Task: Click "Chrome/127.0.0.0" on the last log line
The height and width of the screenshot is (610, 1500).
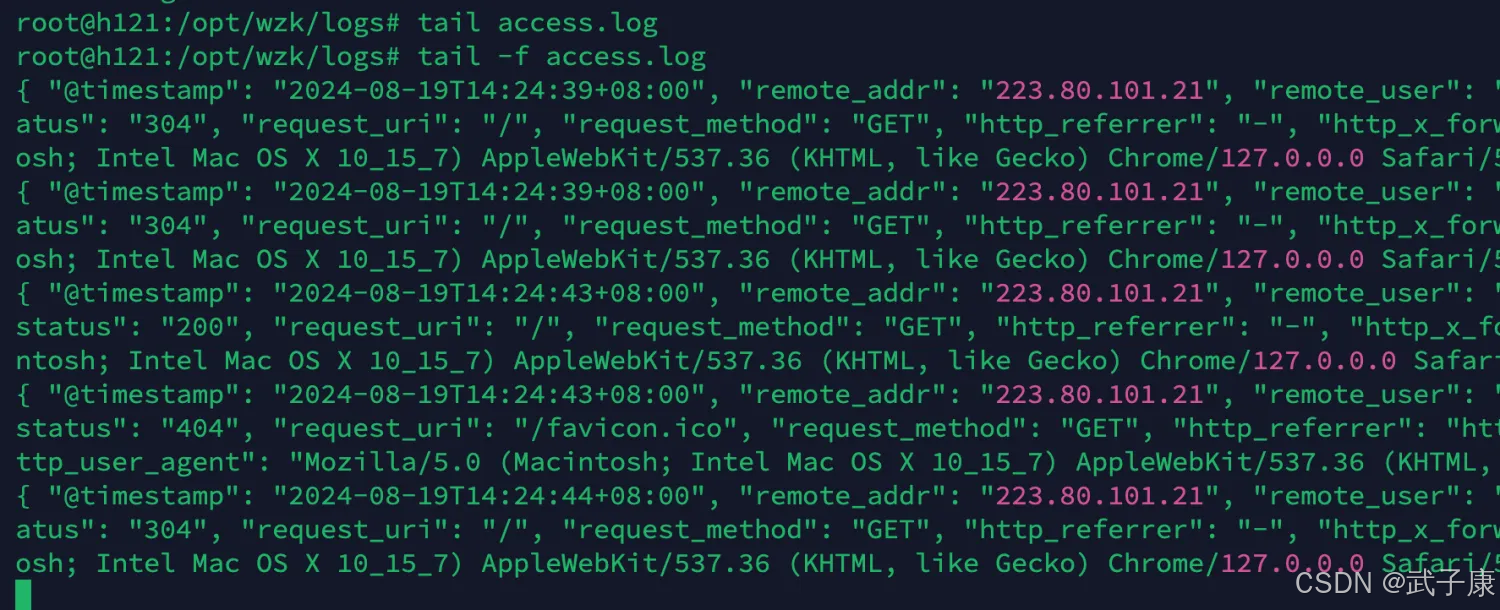Action: 1236,563
